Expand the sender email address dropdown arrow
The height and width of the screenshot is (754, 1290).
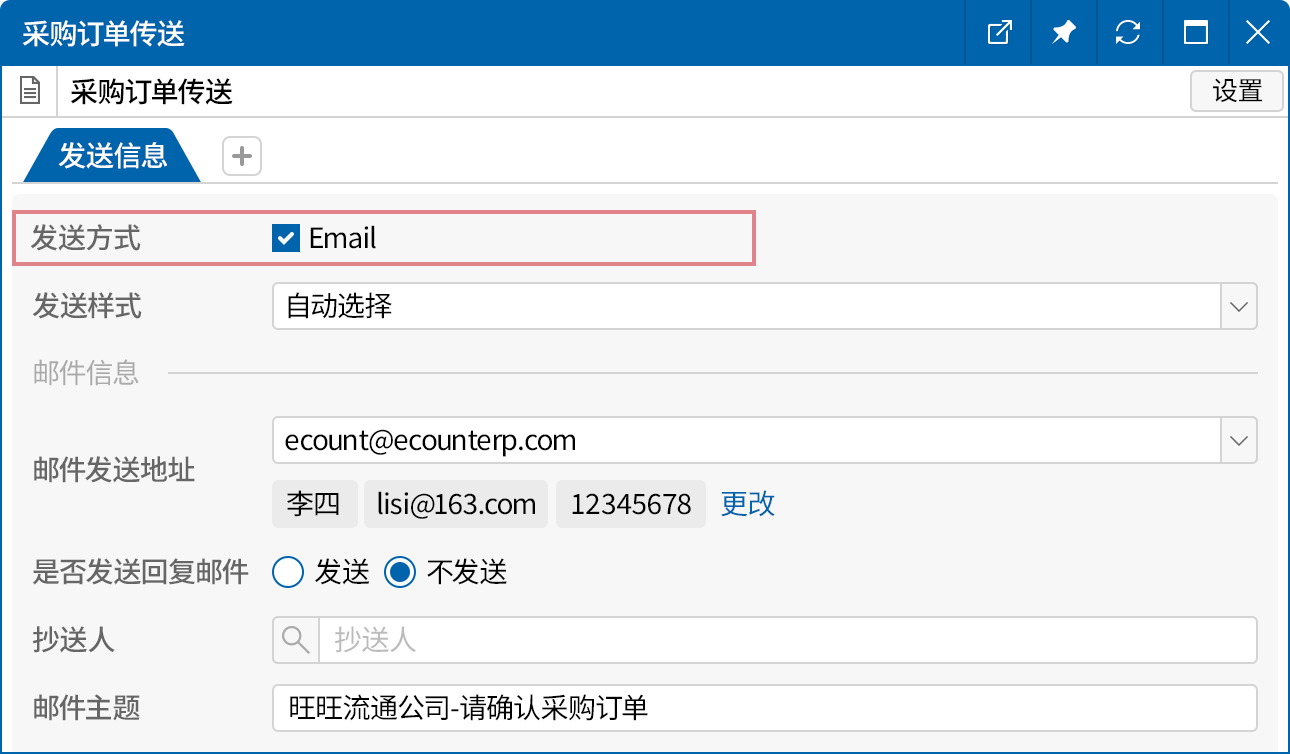[x=1238, y=440]
